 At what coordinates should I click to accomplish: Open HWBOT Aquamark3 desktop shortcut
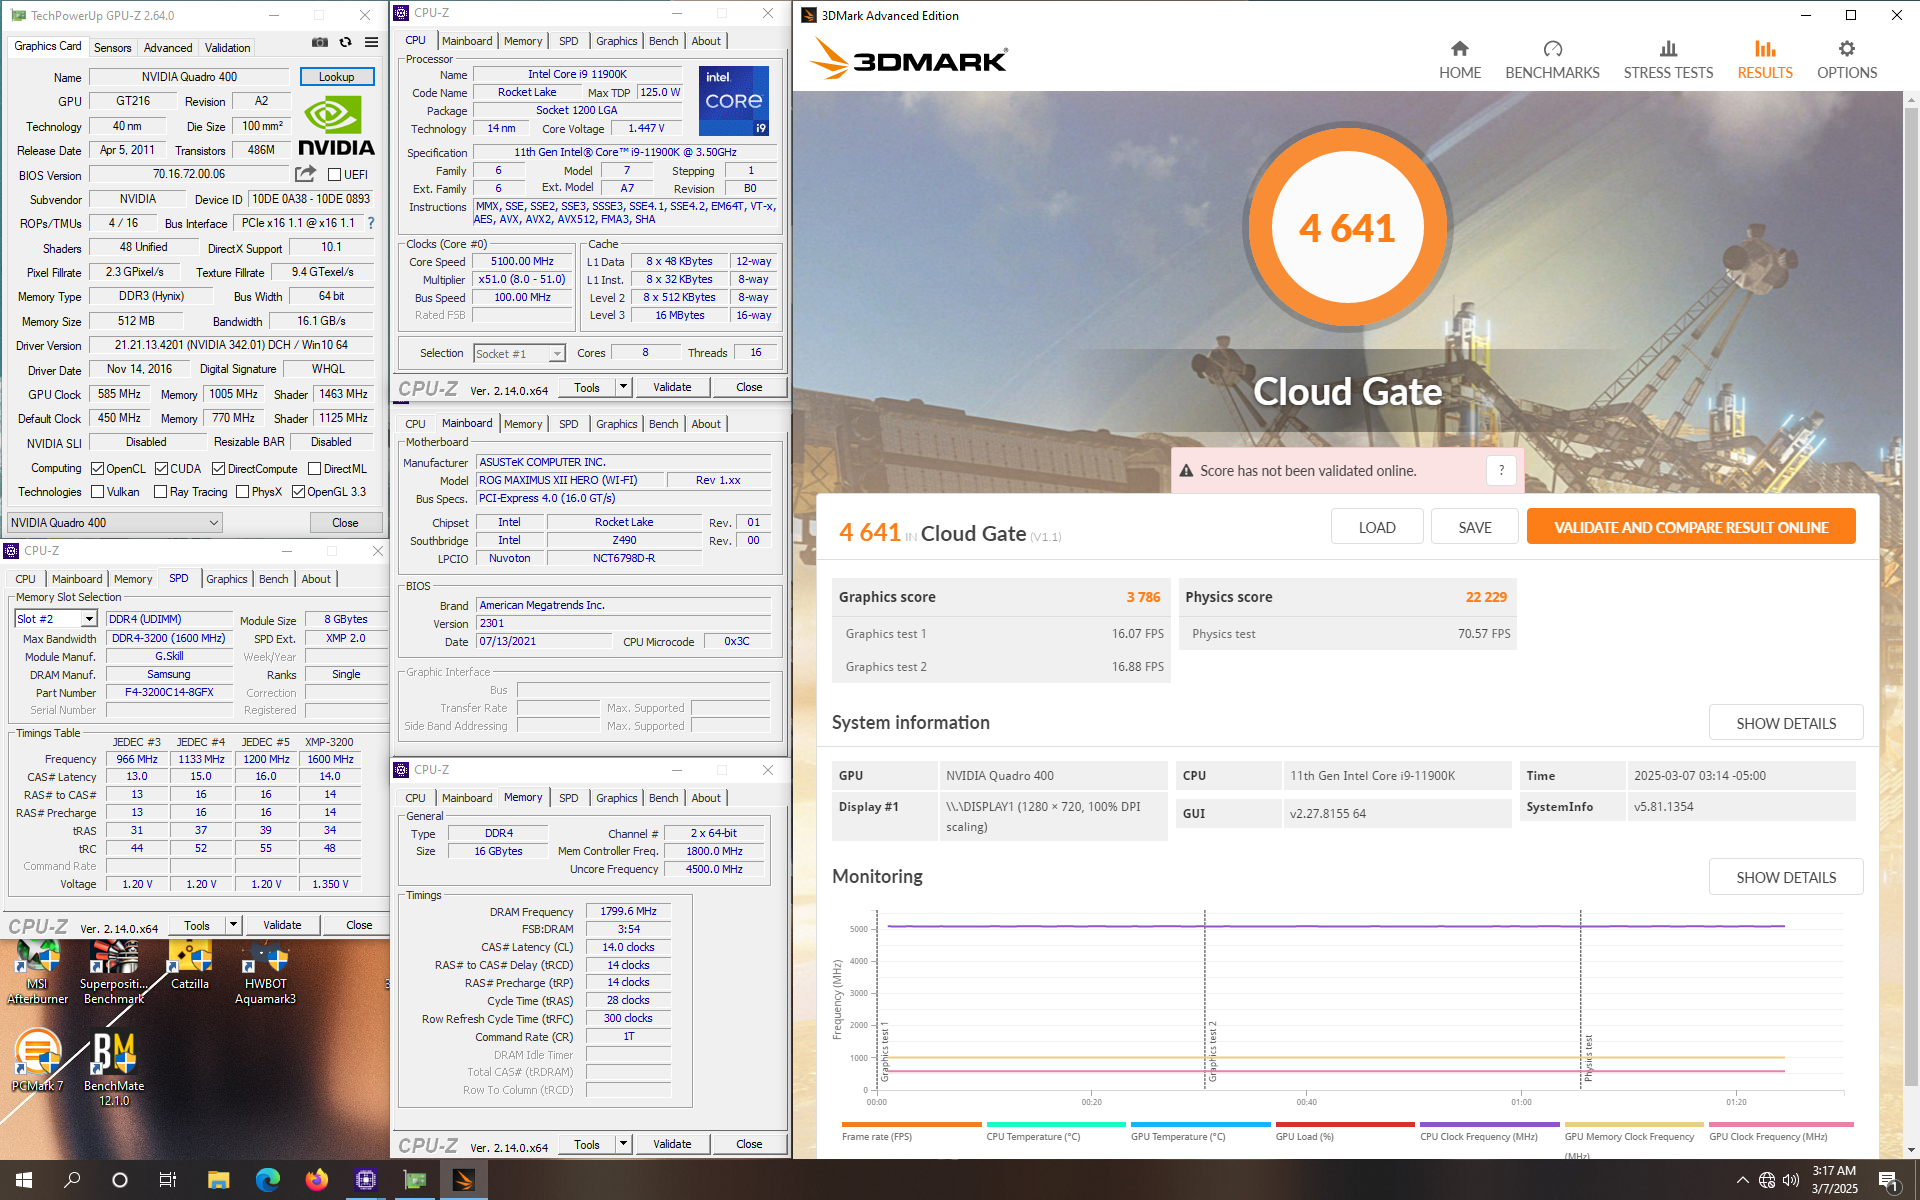[x=265, y=972]
